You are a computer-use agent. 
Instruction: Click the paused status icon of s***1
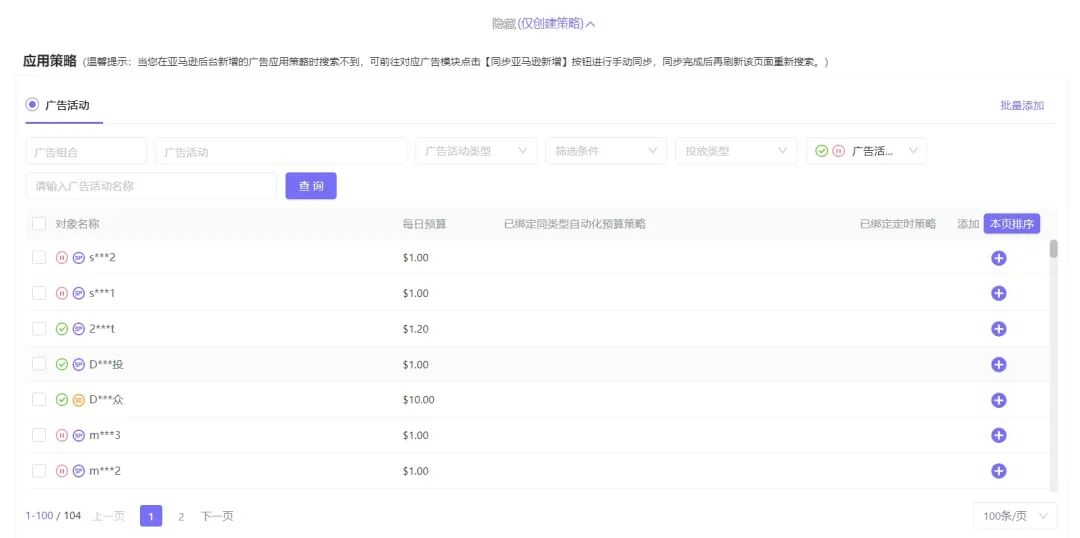click(61, 293)
